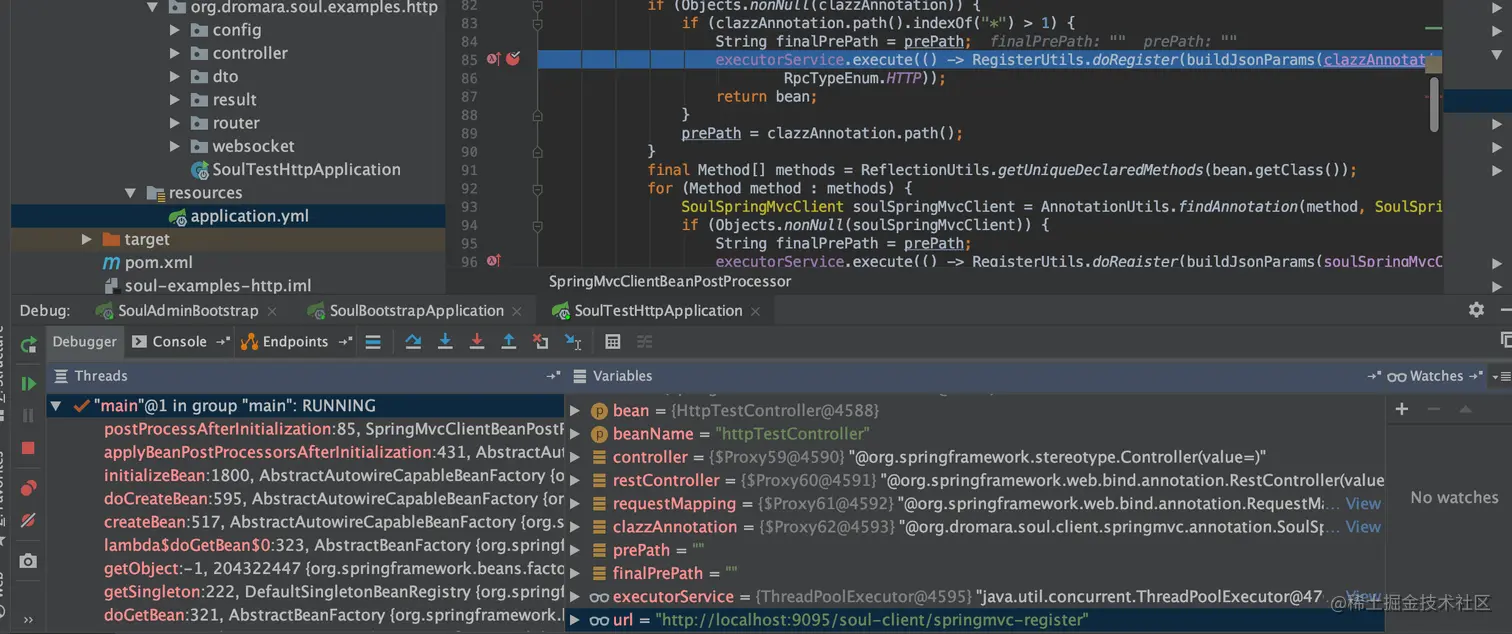Rerun the SoulTestHttpApplication debug session
This screenshot has height=634, width=1512.
[x=28, y=343]
